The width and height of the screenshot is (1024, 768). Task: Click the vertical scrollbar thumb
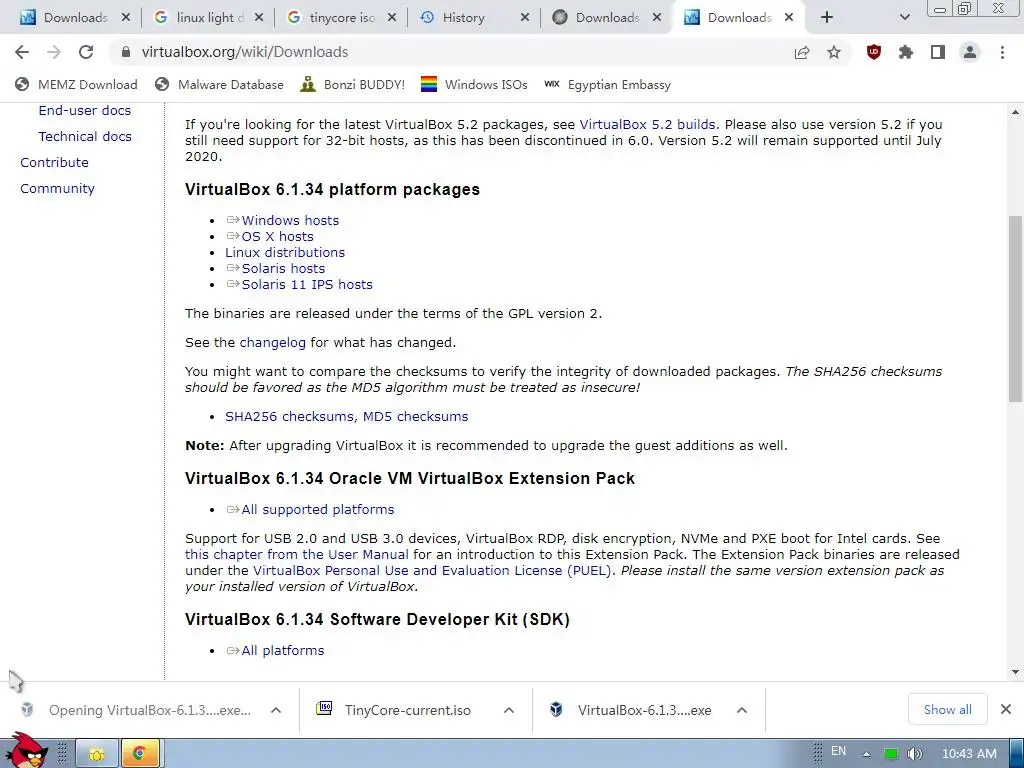(x=1016, y=309)
